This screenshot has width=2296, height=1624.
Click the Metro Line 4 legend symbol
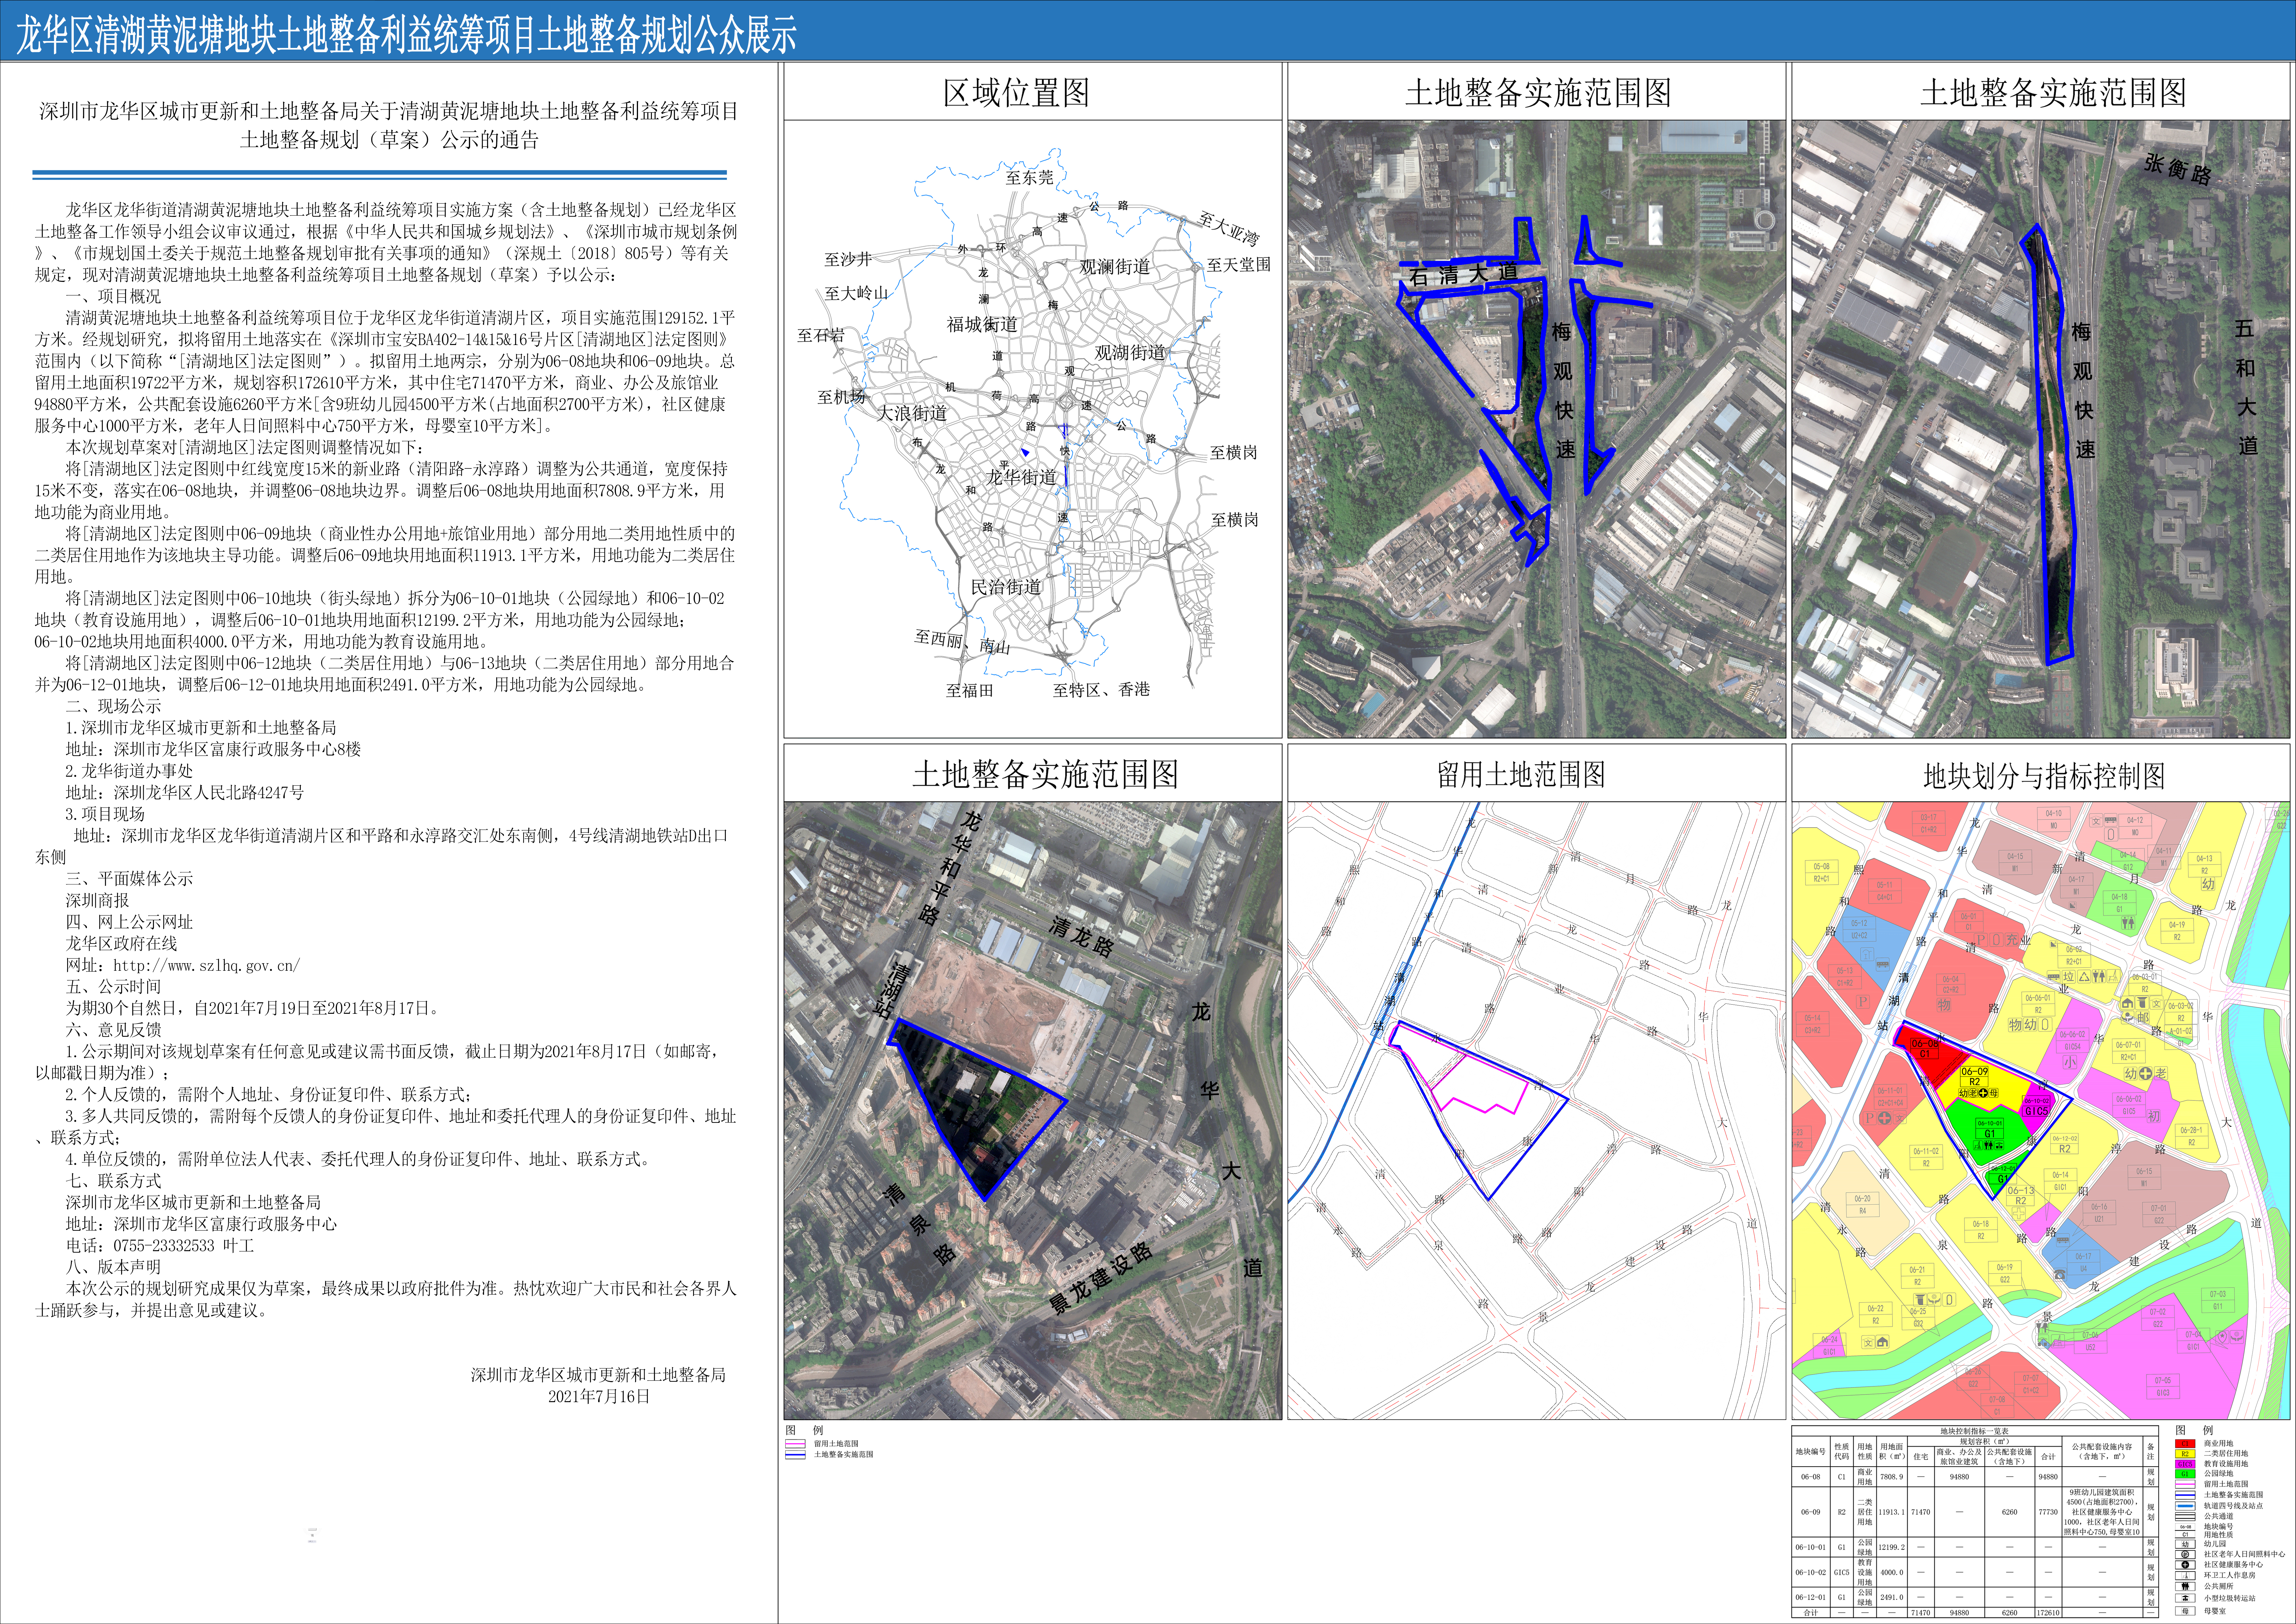[2185, 1506]
